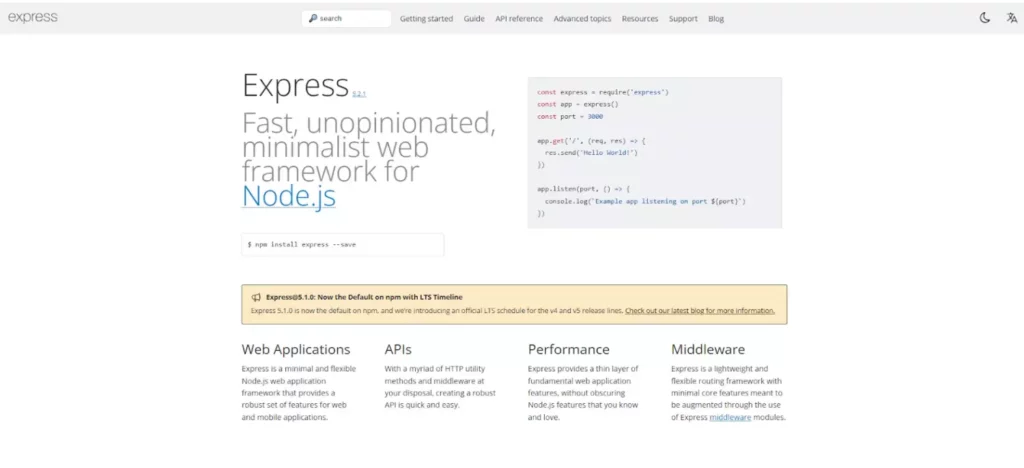Viewport: 1024px width, 468px height.
Task: Click the megaphone announcement icon
Action: coord(256,297)
